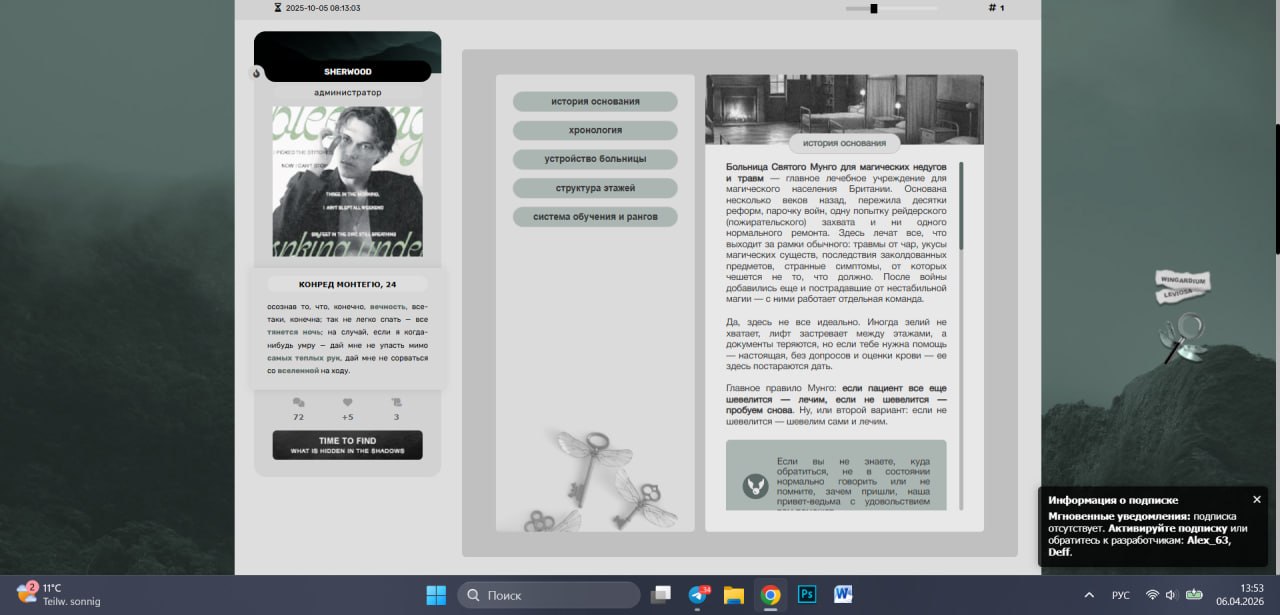Click the article text scrollbar
Screen dimensions: 1280x615
[x=961, y=206]
